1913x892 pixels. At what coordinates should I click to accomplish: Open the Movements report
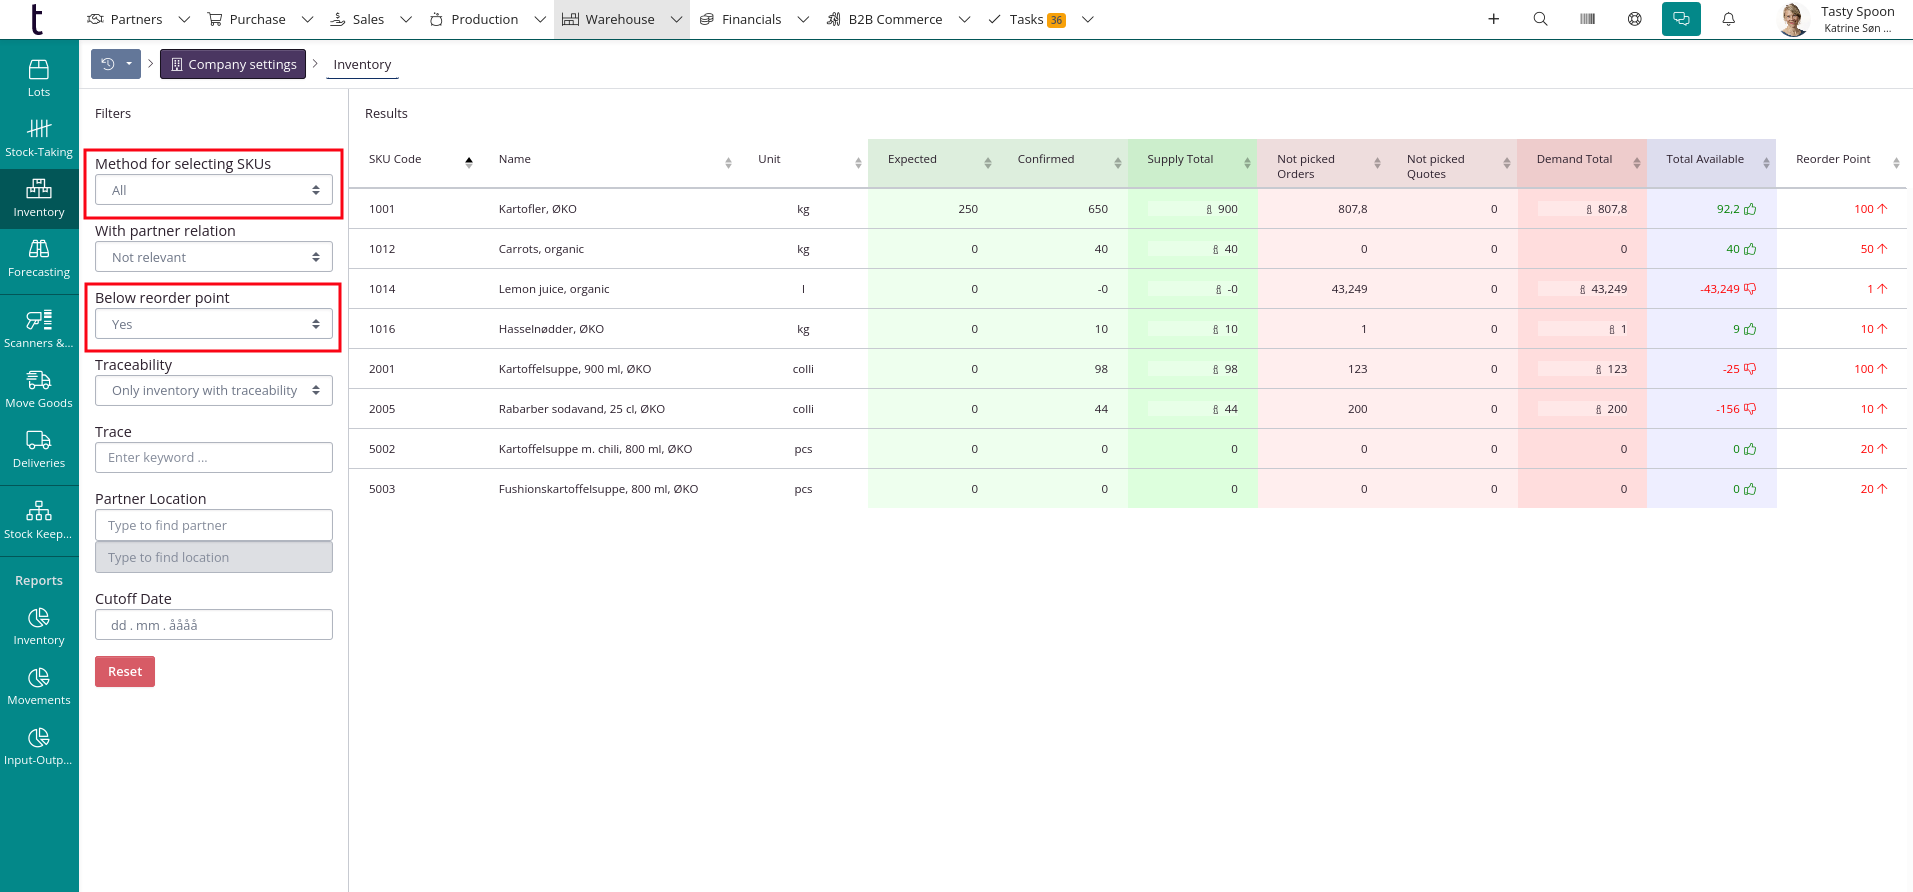39,686
